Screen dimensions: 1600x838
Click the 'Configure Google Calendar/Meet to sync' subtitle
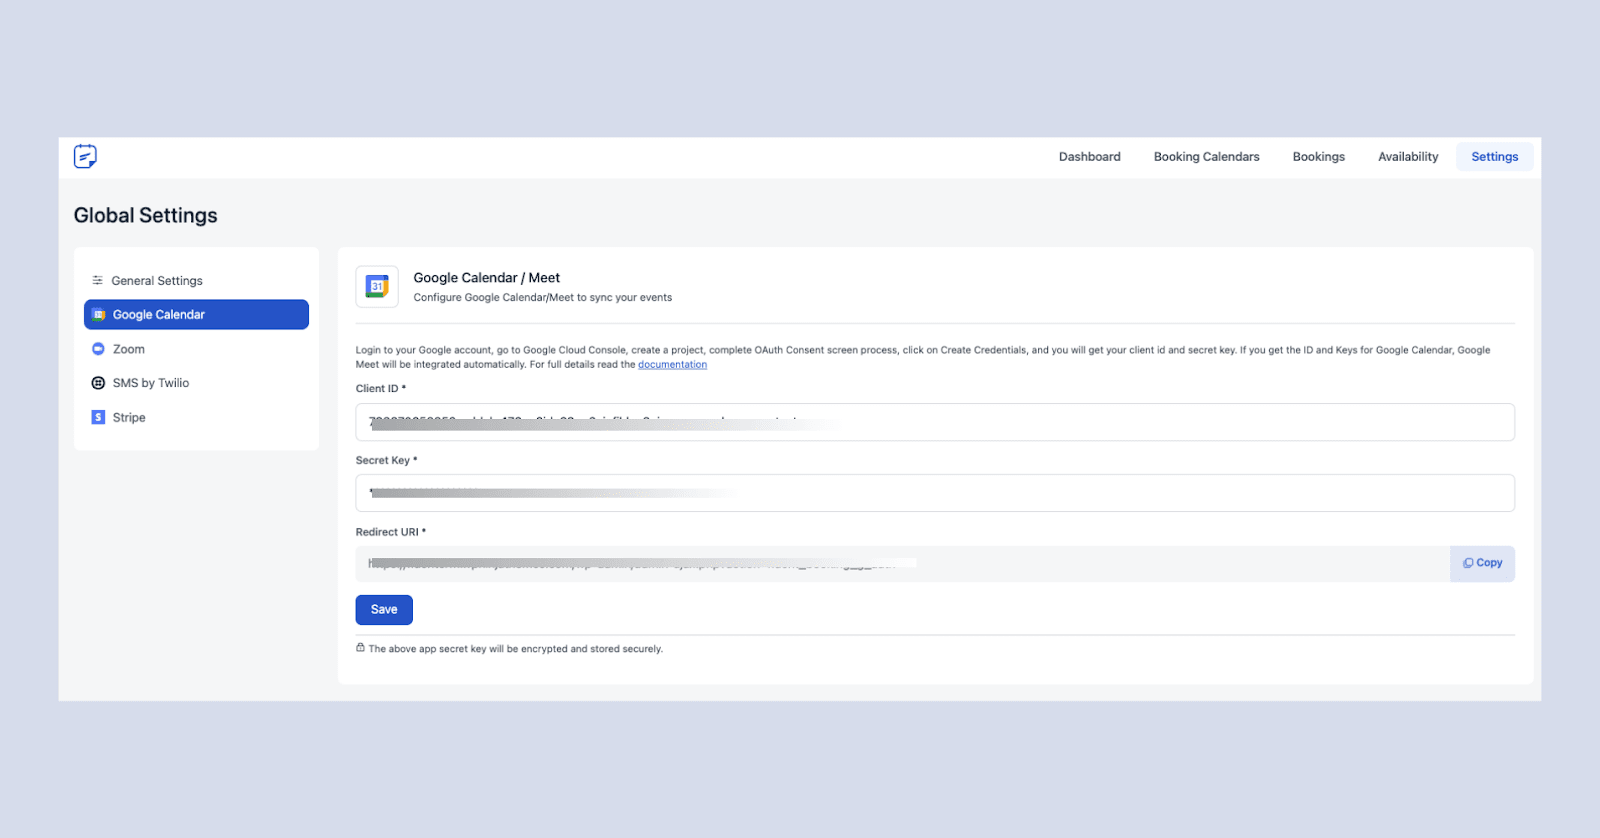(x=543, y=298)
